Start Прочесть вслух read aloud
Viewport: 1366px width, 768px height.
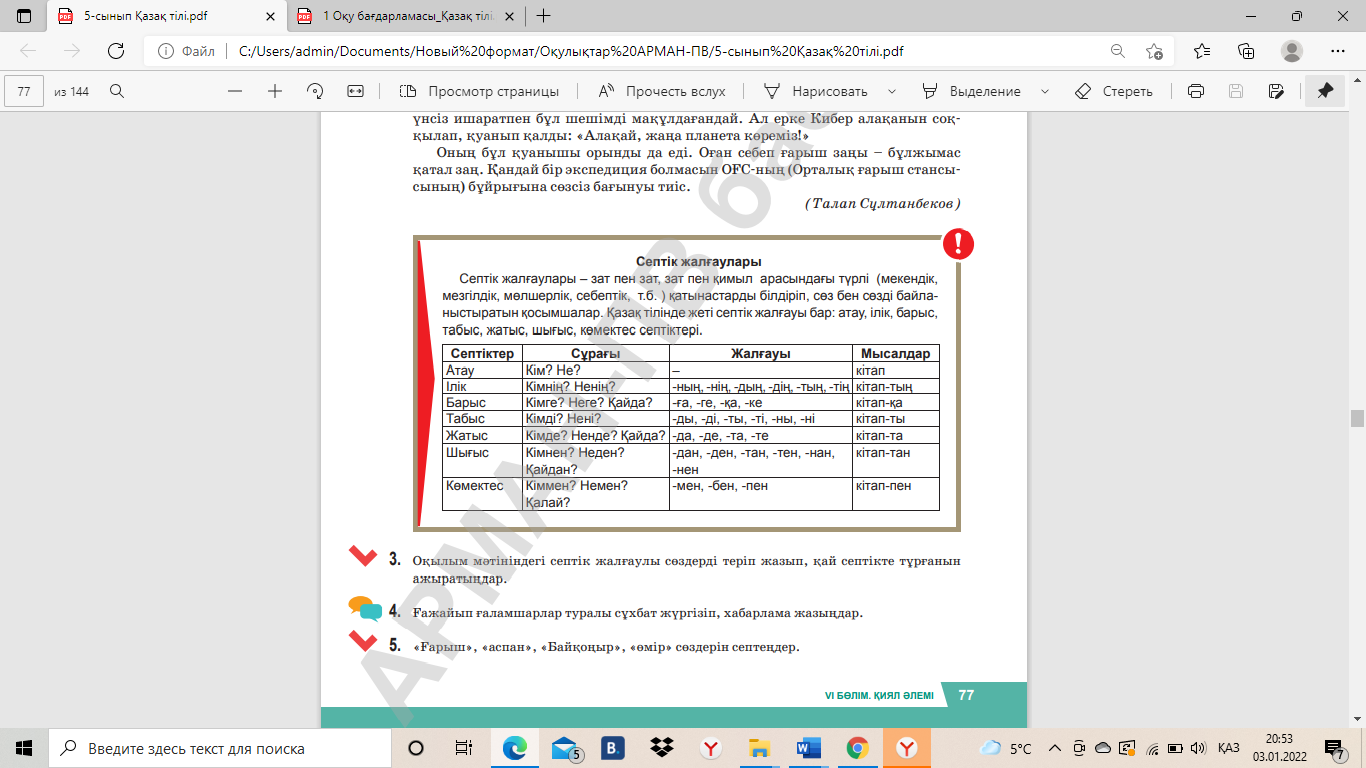click(x=662, y=91)
